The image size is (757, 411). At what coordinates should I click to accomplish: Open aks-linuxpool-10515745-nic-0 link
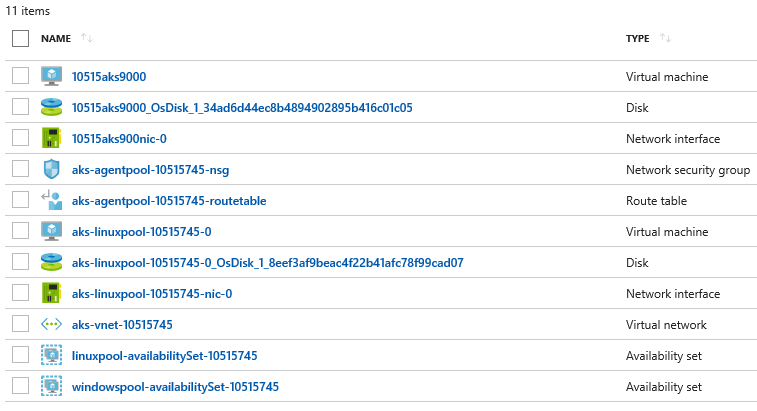point(152,294)
